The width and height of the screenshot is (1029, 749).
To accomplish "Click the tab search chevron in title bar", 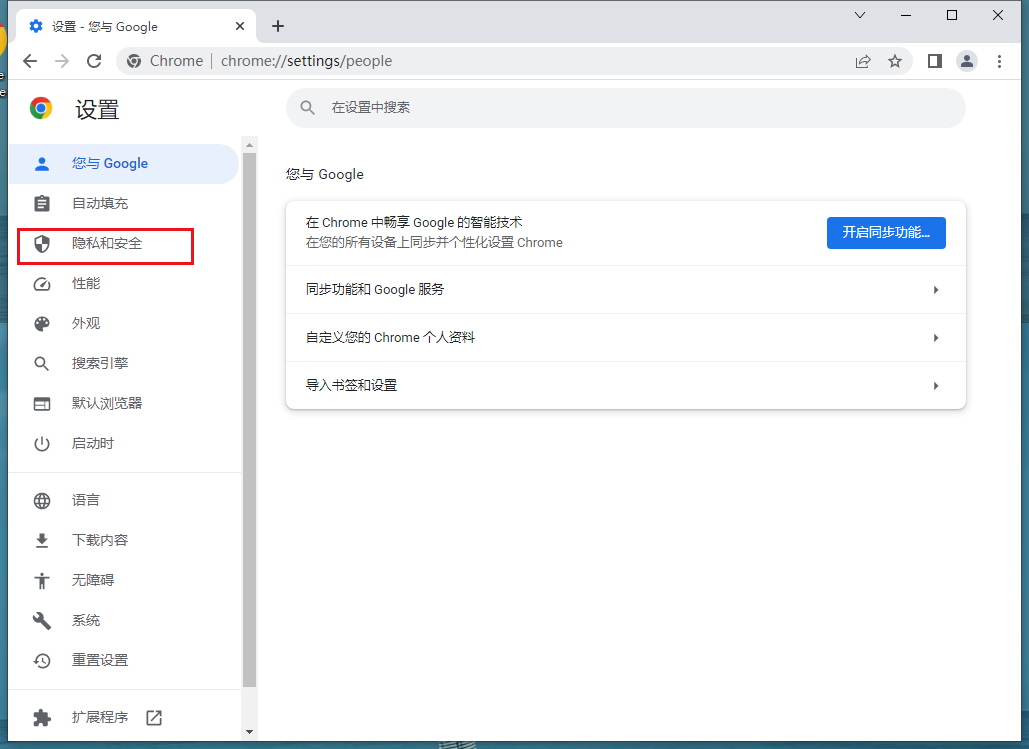I will [x=860, y=15].
